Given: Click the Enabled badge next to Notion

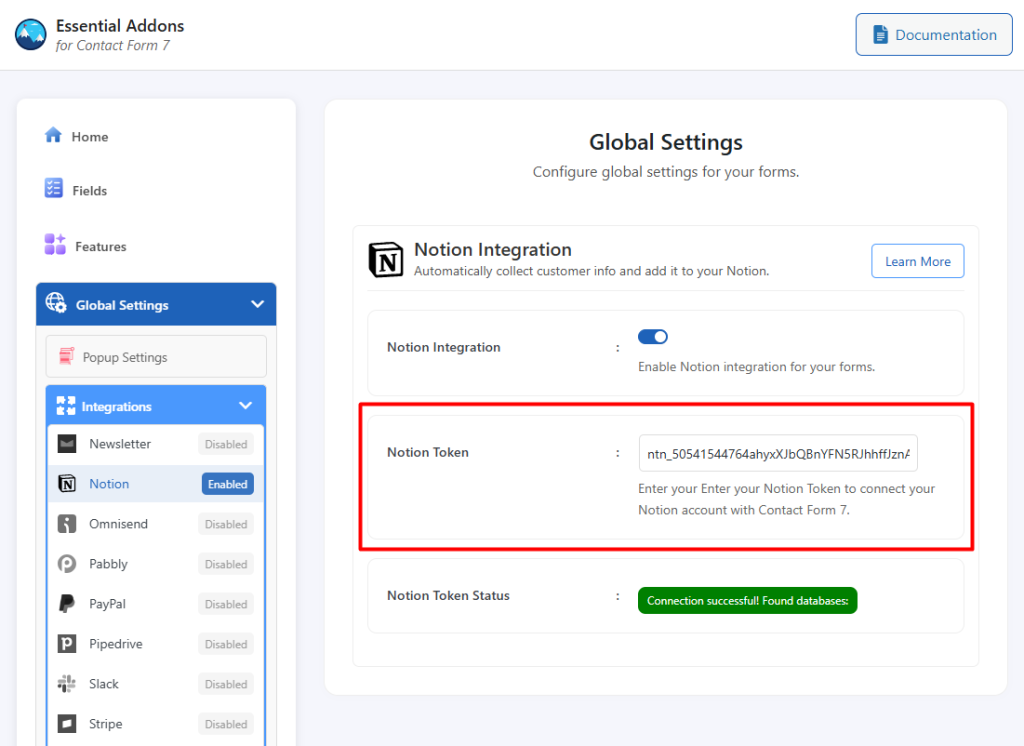Looking at the screenshot, I should coord(227,484).
